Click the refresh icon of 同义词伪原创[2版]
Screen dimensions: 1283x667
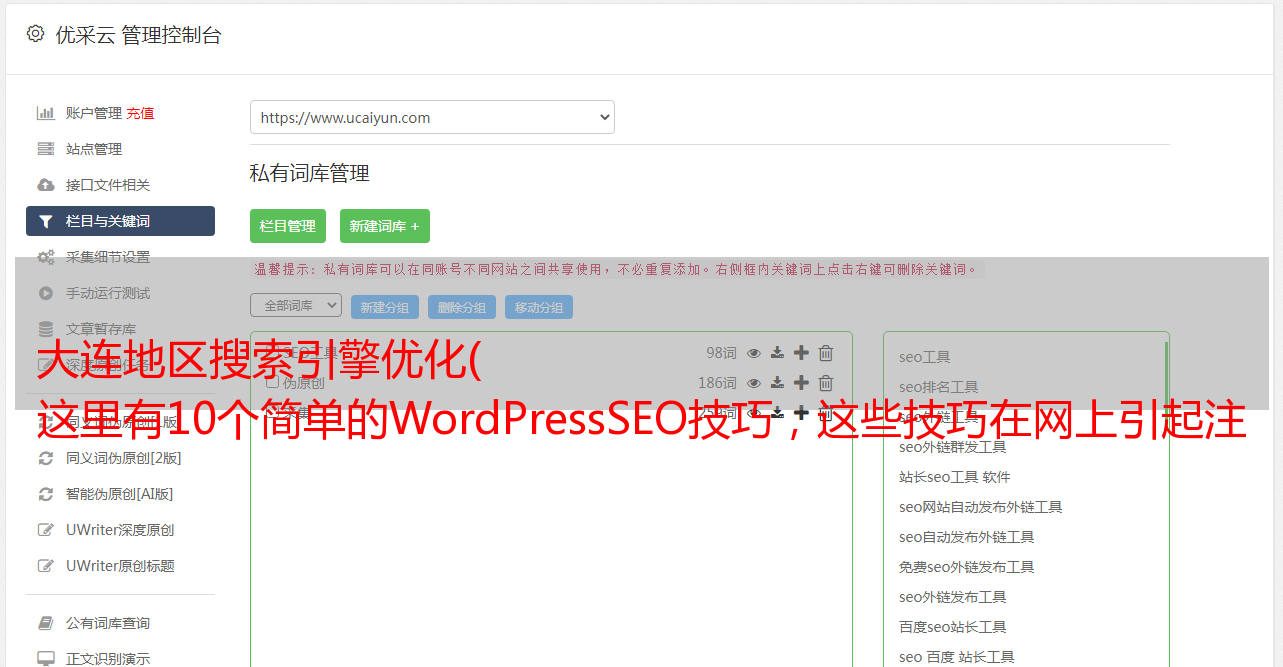coord(46,458)
